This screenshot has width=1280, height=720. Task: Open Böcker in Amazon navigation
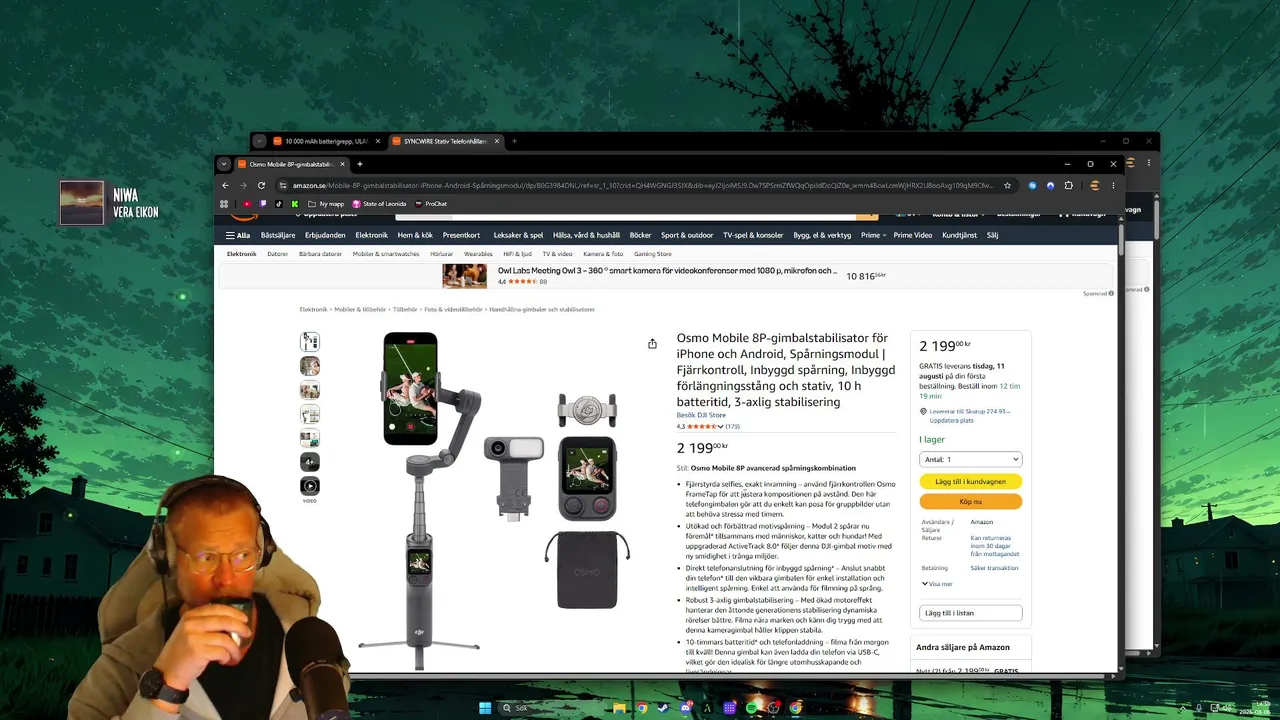(641, 235)
